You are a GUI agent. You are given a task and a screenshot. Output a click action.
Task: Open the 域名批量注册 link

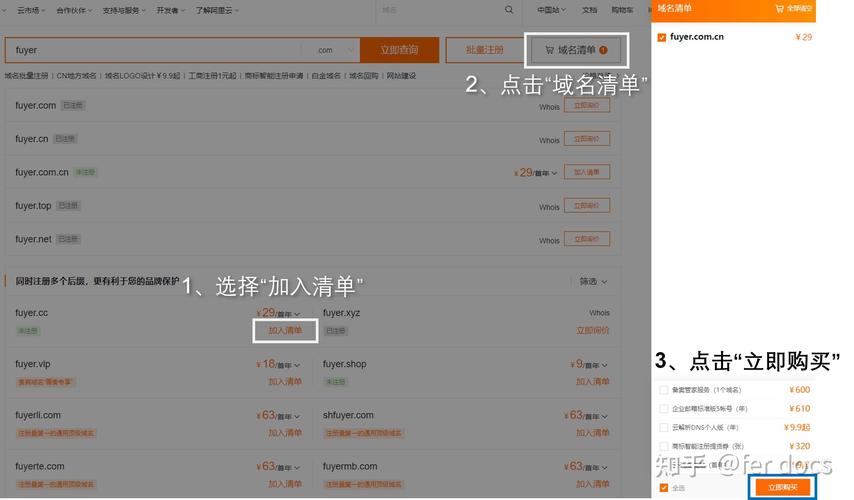[26, 76]
